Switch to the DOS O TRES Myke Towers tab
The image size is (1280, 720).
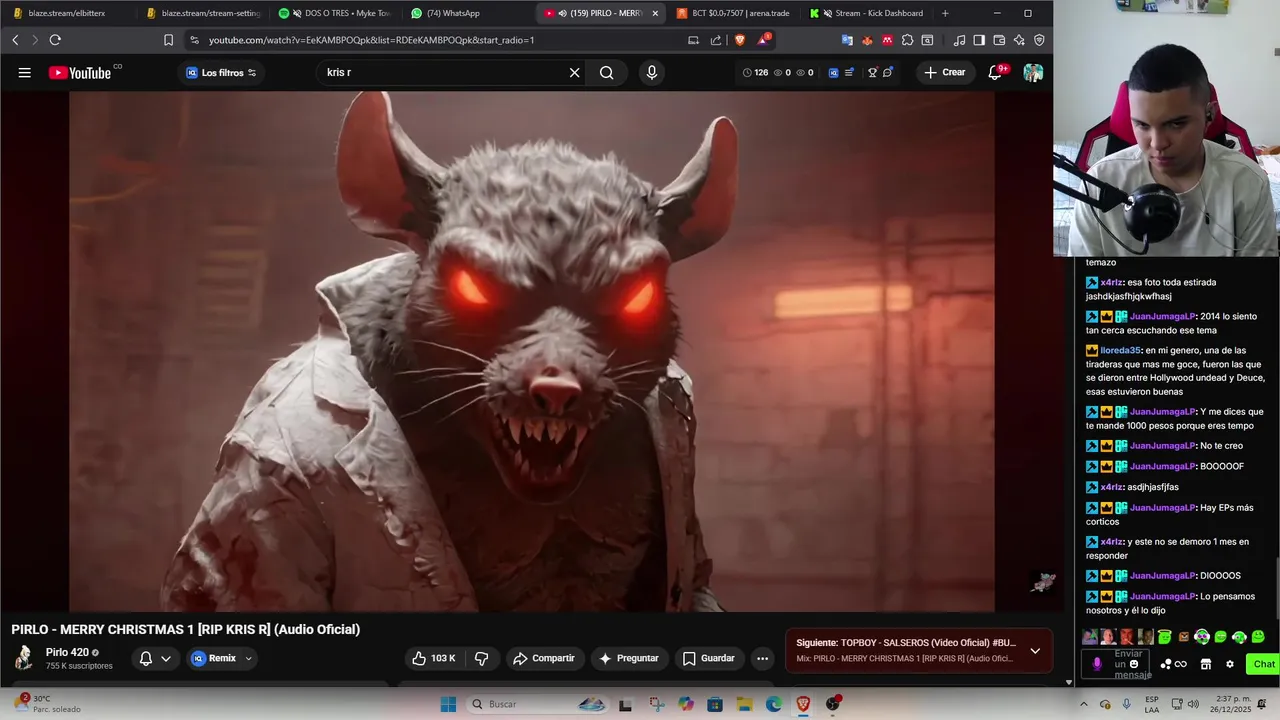(x=335, y=13)
